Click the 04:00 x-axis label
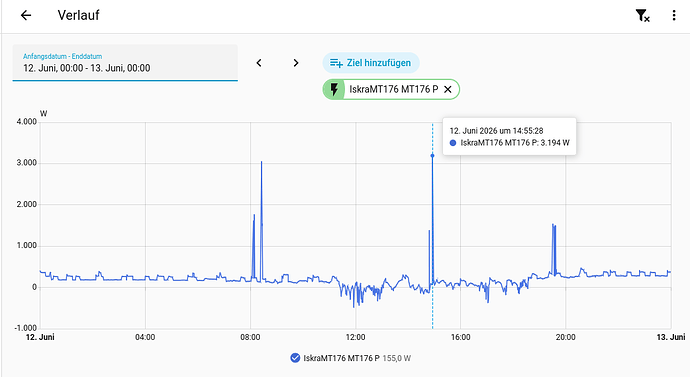Viewport: 690px width, 377px height. click(145, 337)
